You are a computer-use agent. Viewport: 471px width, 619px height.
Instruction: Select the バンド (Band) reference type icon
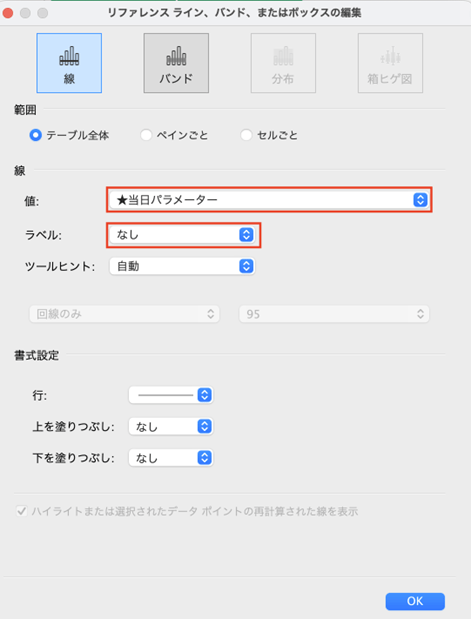(176, 63)
